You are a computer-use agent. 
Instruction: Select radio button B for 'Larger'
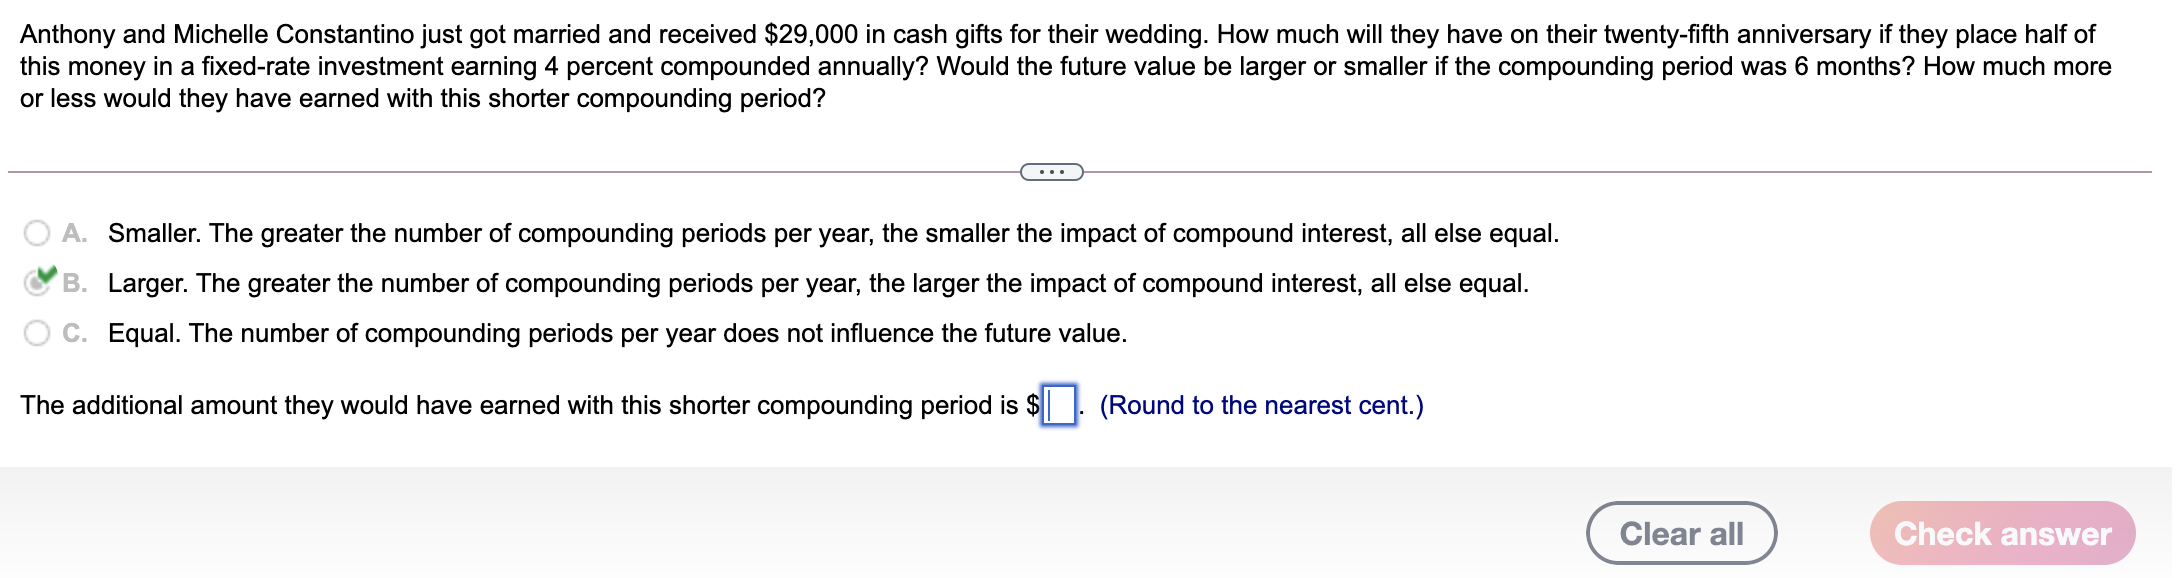click(x=36, y=283)
